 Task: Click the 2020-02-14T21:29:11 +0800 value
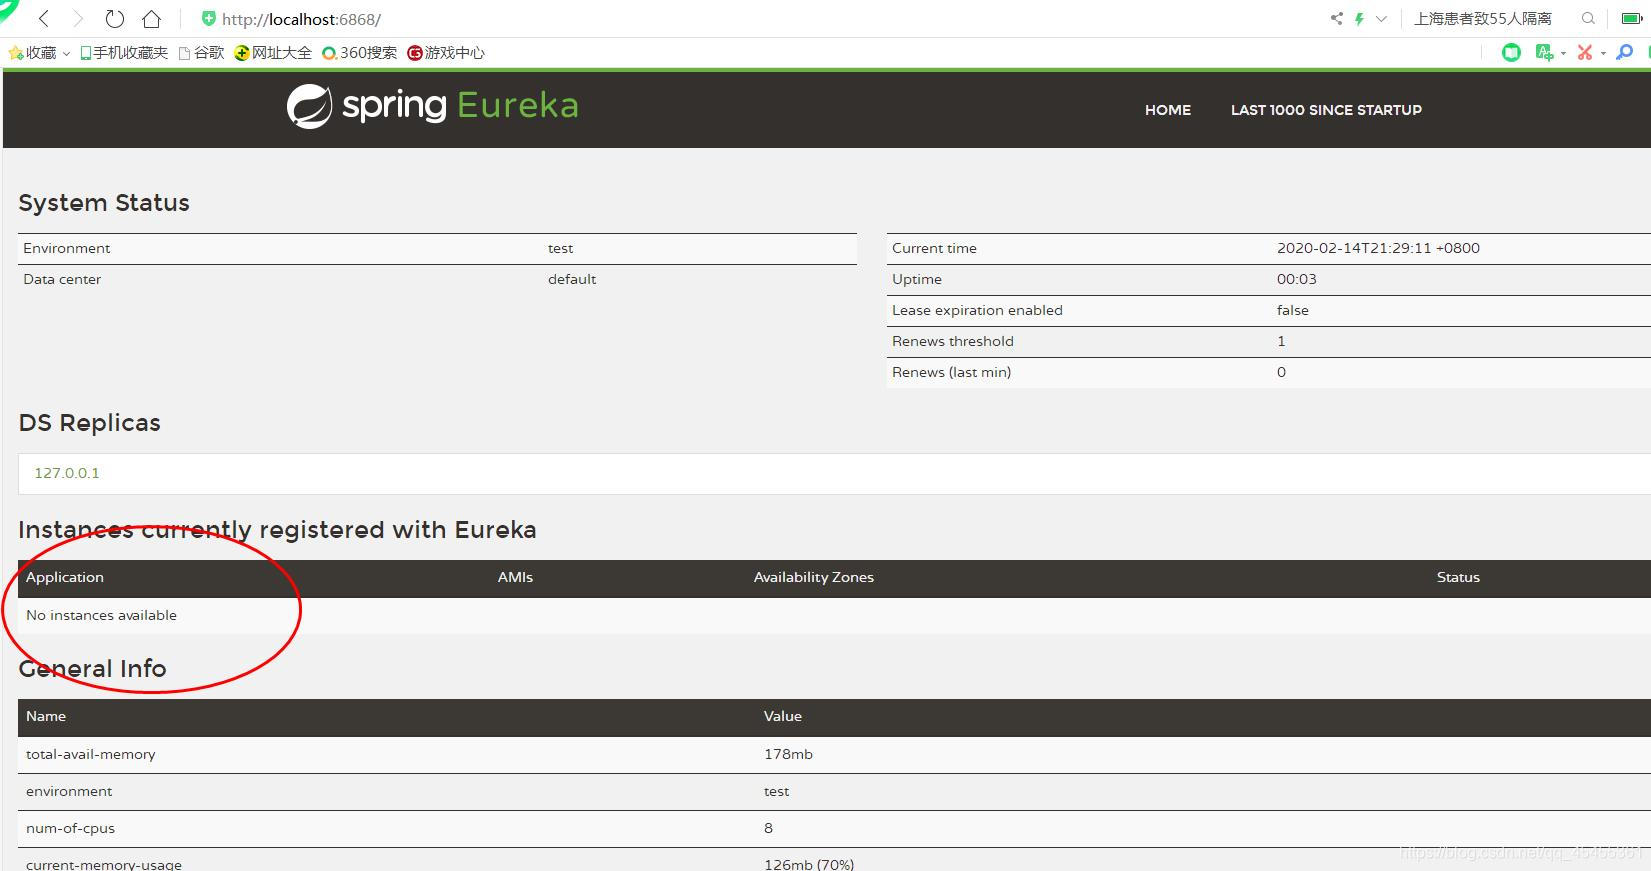(1378, 248)
